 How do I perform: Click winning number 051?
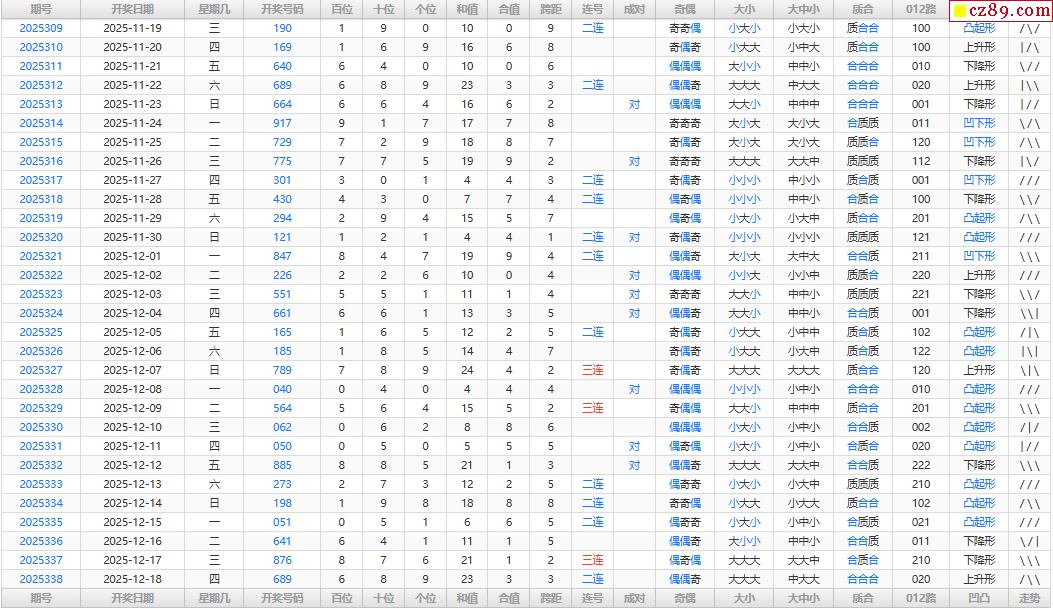coord(283,522)
